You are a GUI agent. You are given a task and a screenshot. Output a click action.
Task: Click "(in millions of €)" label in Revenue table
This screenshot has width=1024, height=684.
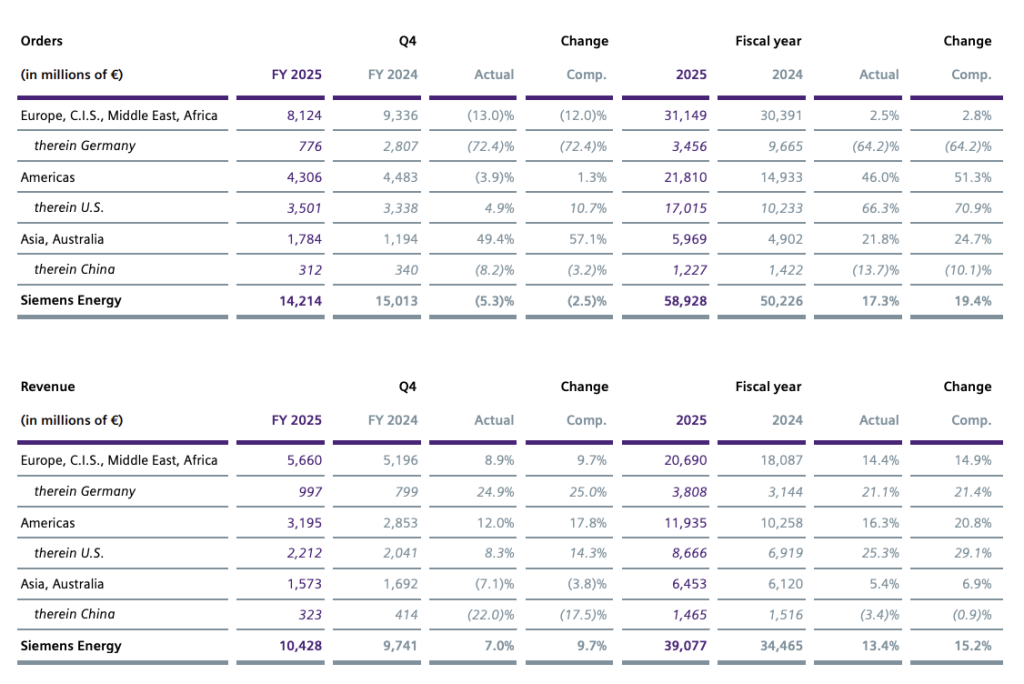pos(72,421)
